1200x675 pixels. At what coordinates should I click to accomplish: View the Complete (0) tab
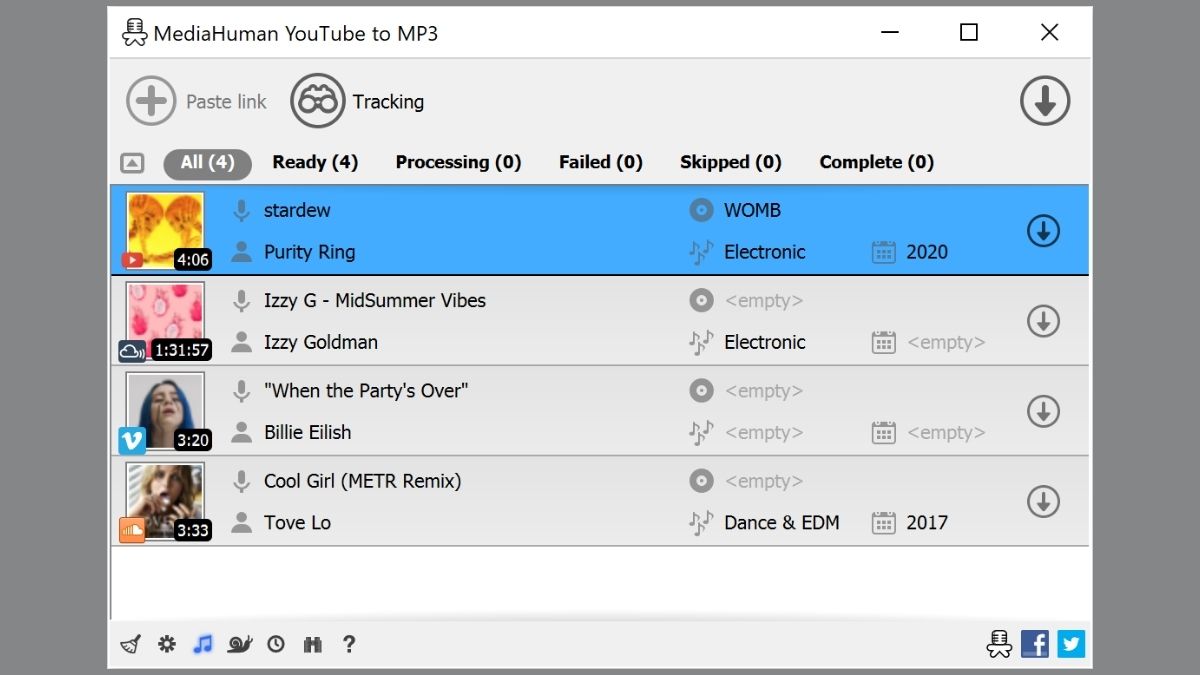[x=875, y=161]
